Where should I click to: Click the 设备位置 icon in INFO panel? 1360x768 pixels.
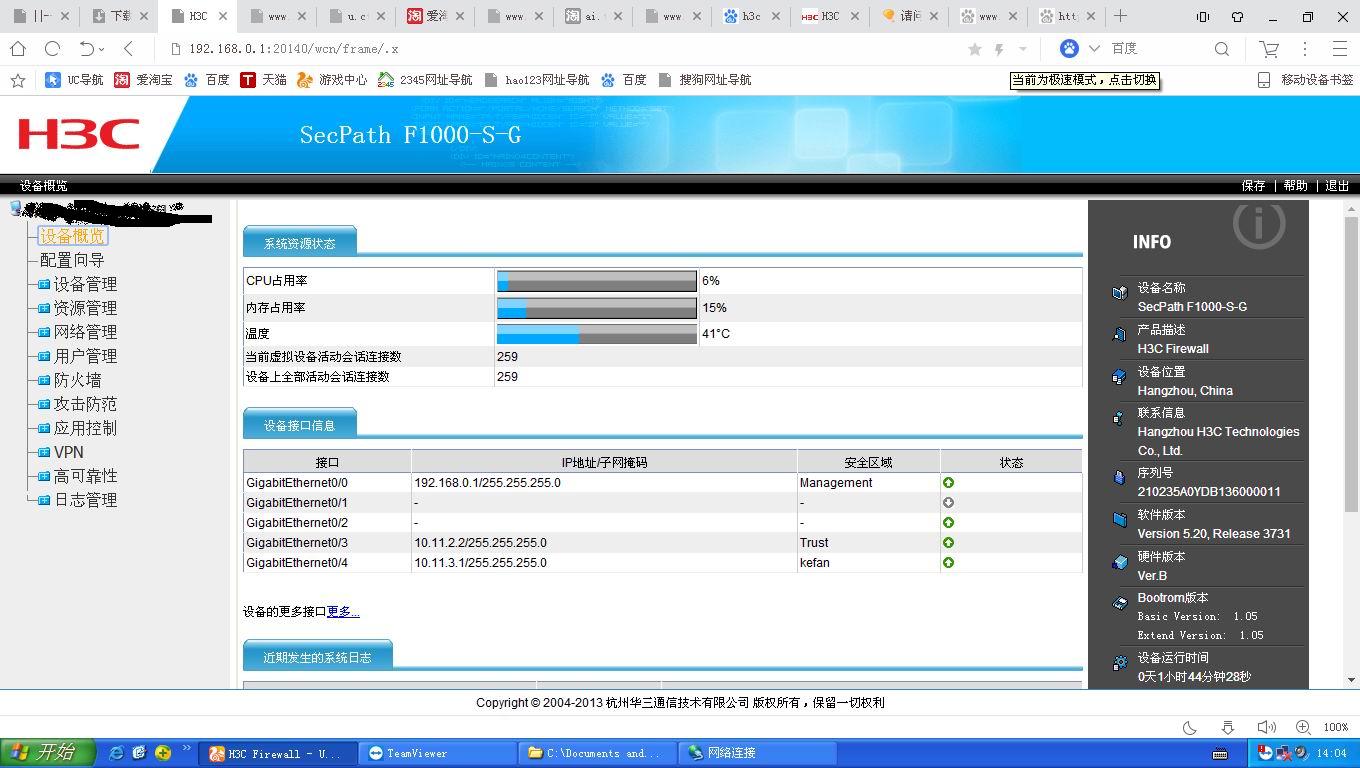[x=1119, y=377]
